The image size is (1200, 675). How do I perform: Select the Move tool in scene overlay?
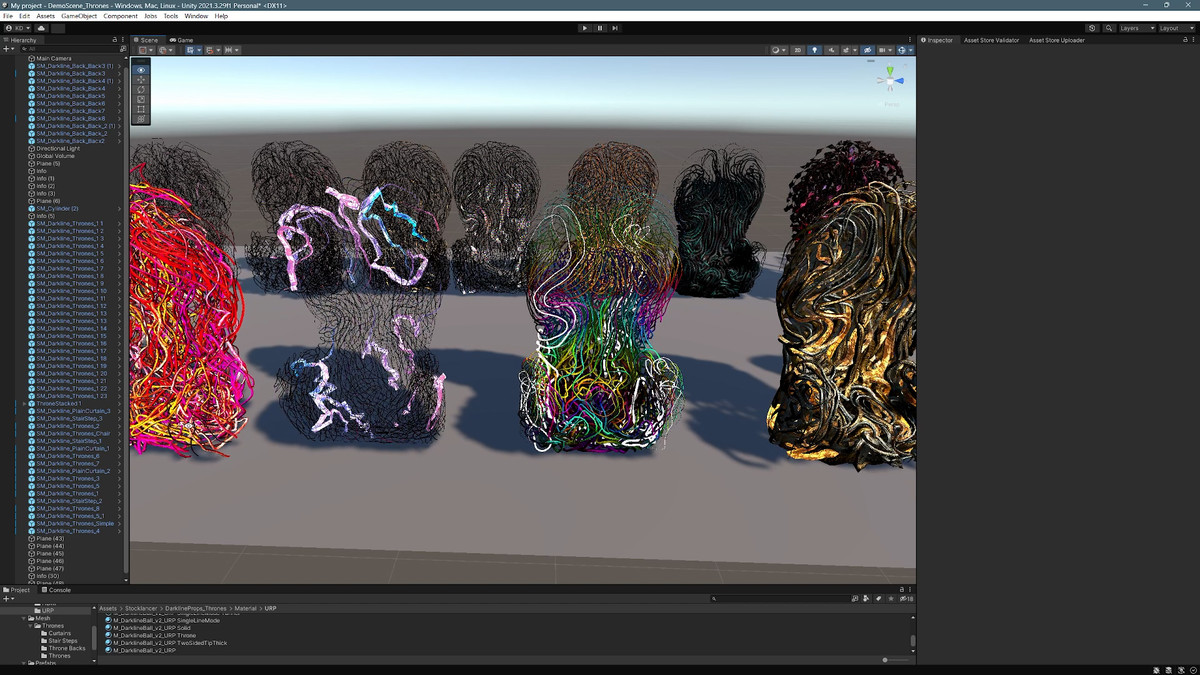(x=141, y=80)
